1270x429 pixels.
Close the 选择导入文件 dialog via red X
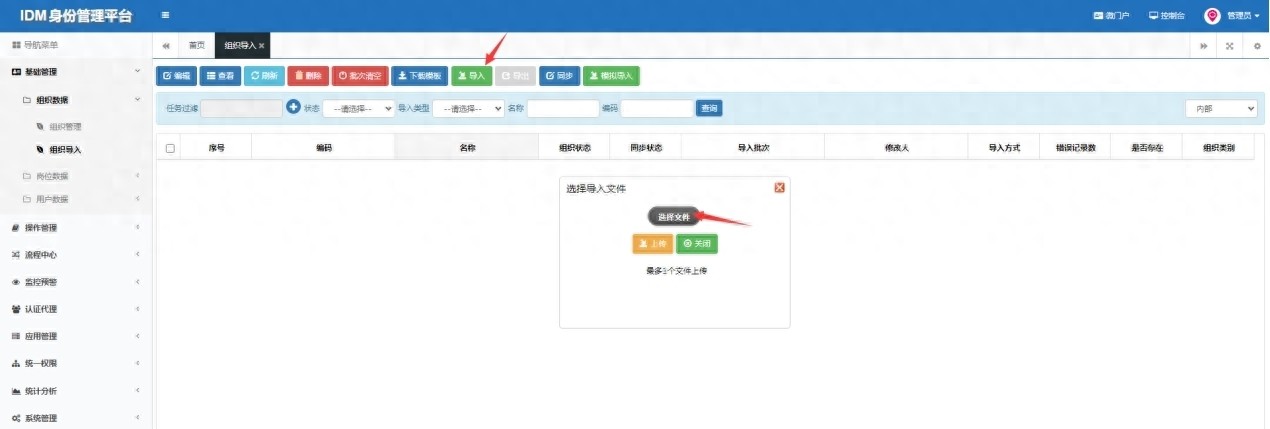pyautogui.click(x=780, y=187)
